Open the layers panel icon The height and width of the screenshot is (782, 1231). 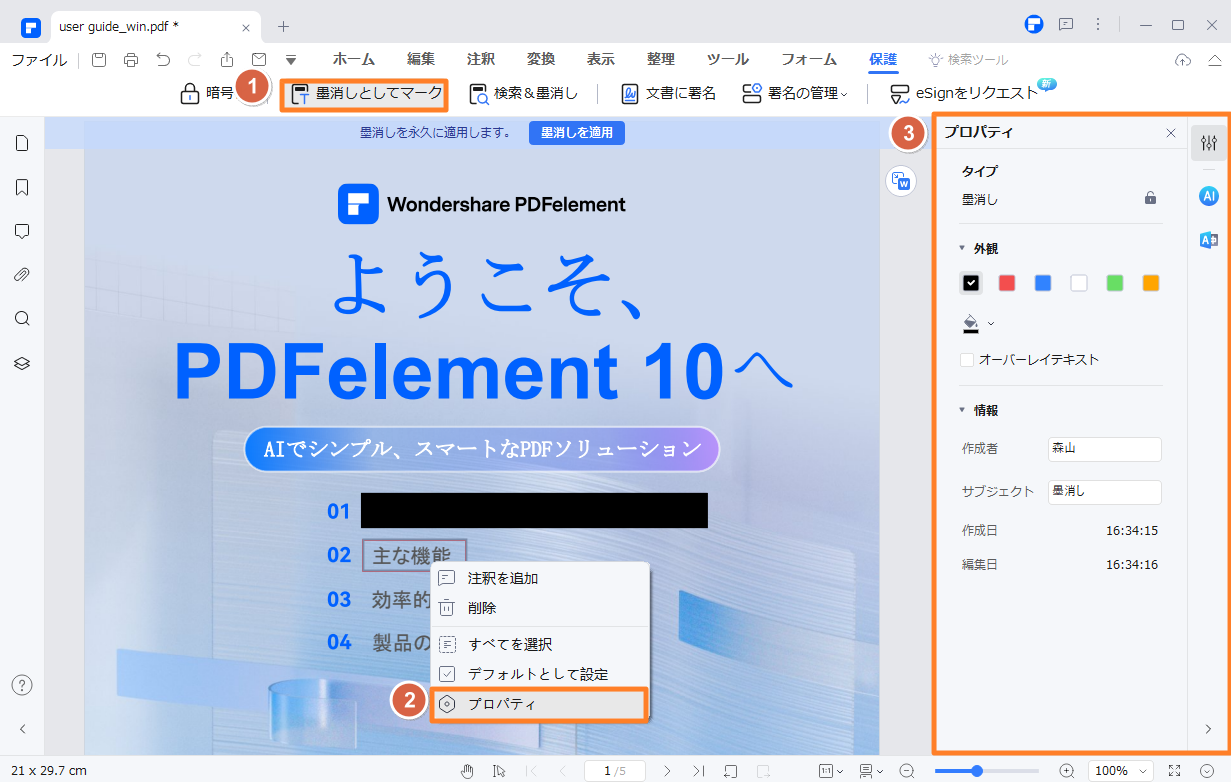pos(22,363)
